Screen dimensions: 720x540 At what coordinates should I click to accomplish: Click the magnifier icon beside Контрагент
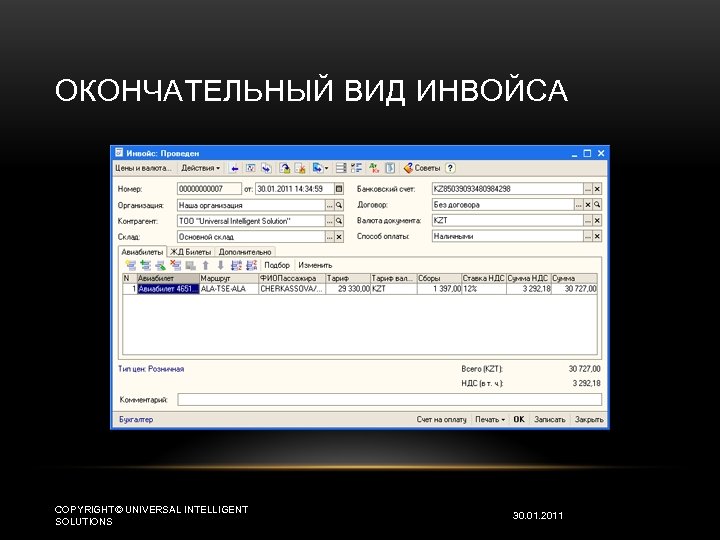(x=339, y=221)
